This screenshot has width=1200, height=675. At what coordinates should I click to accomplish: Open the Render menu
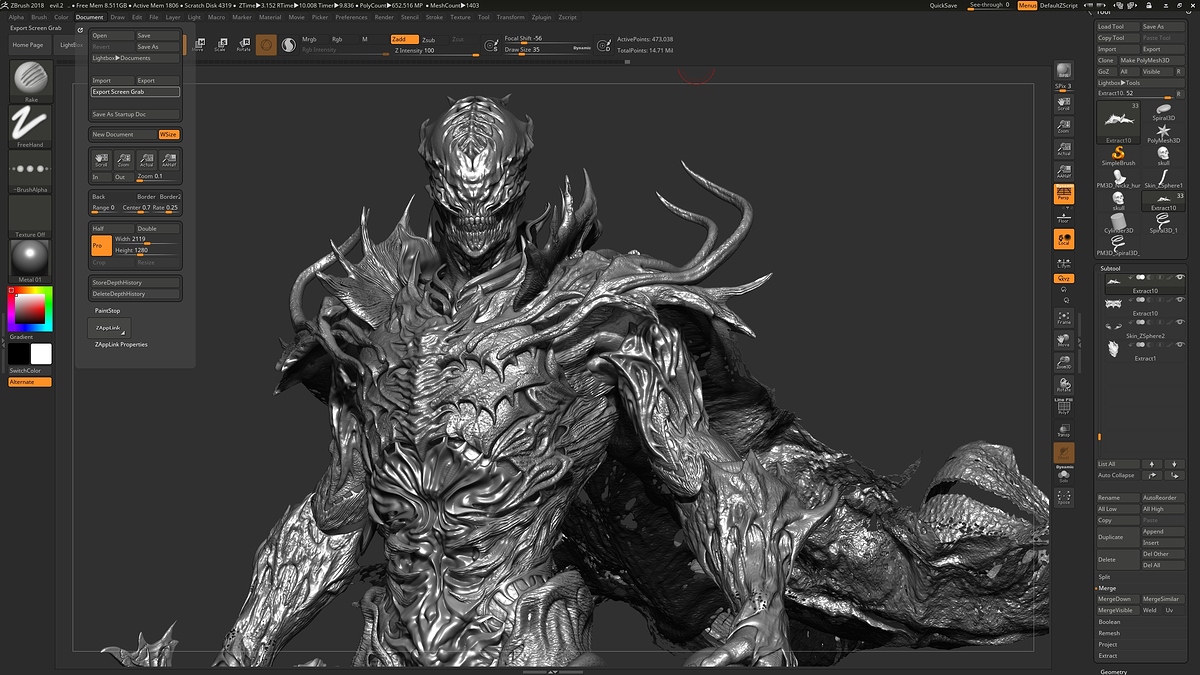(x=384, y=17)
